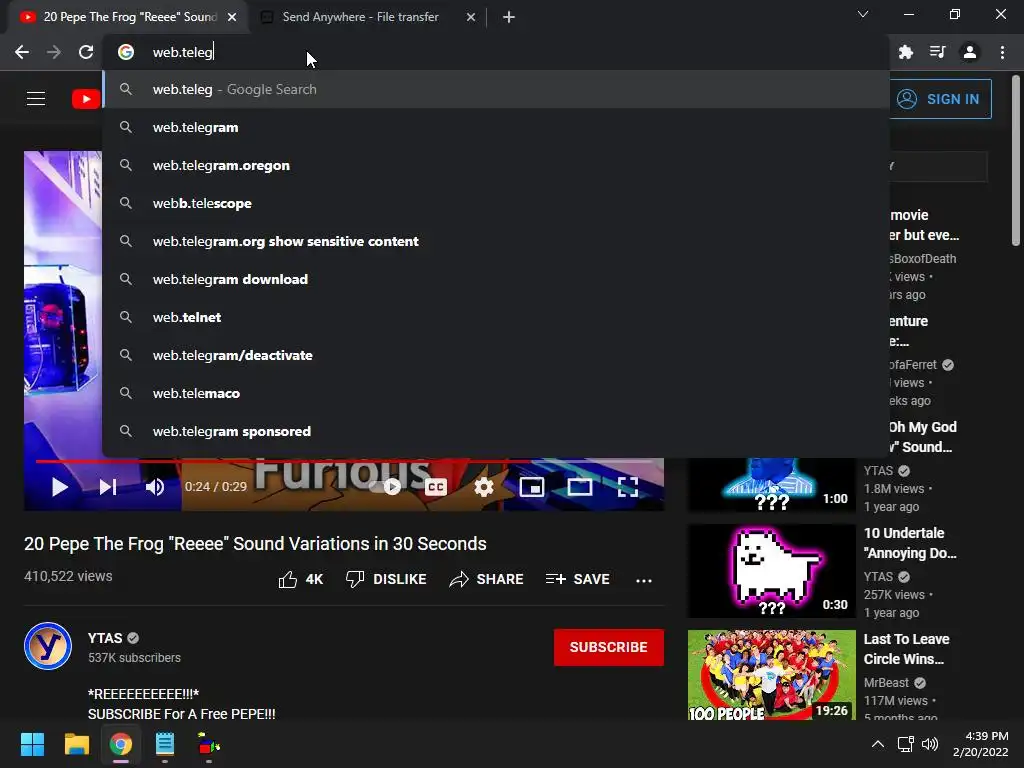Image resolution: width=1024 pixels, height=768 pixels.
Task: Reload the current page
Action: click(x=86, y=52)
